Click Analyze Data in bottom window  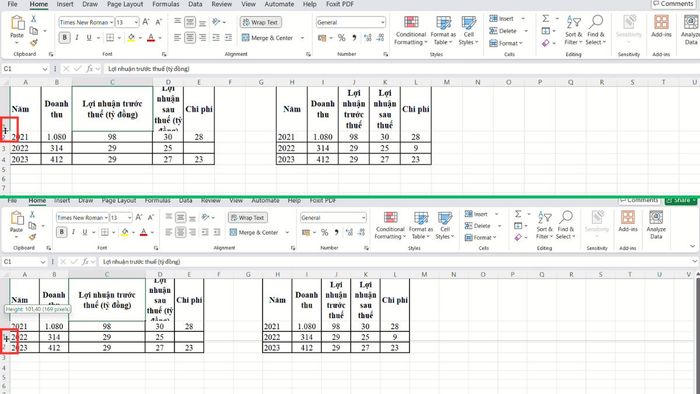[656, 225]
